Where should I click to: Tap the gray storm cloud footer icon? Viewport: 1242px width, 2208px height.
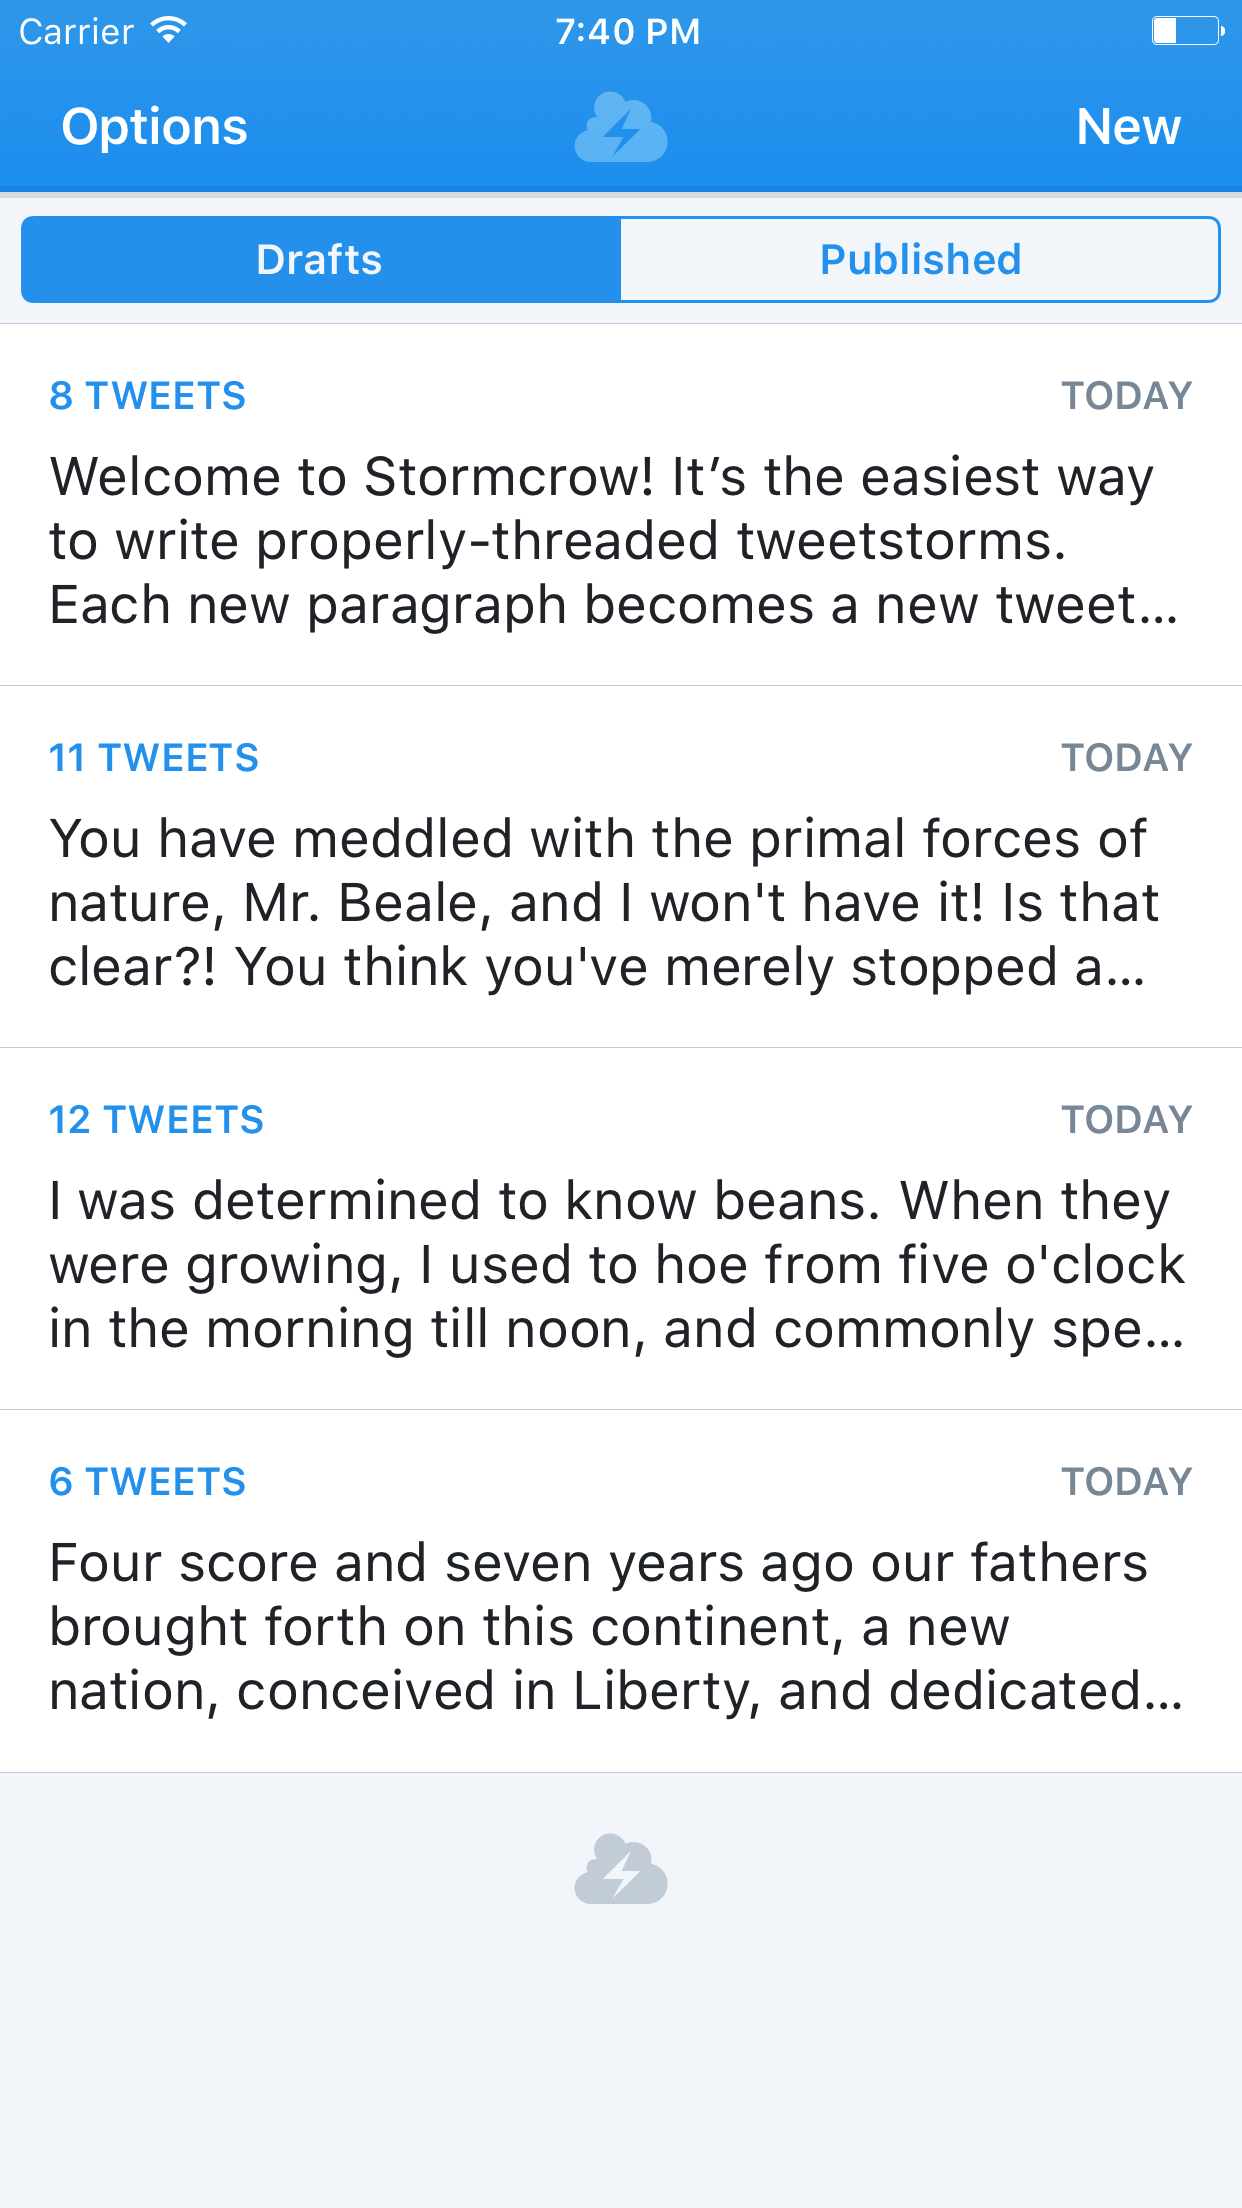point(621,1869)
